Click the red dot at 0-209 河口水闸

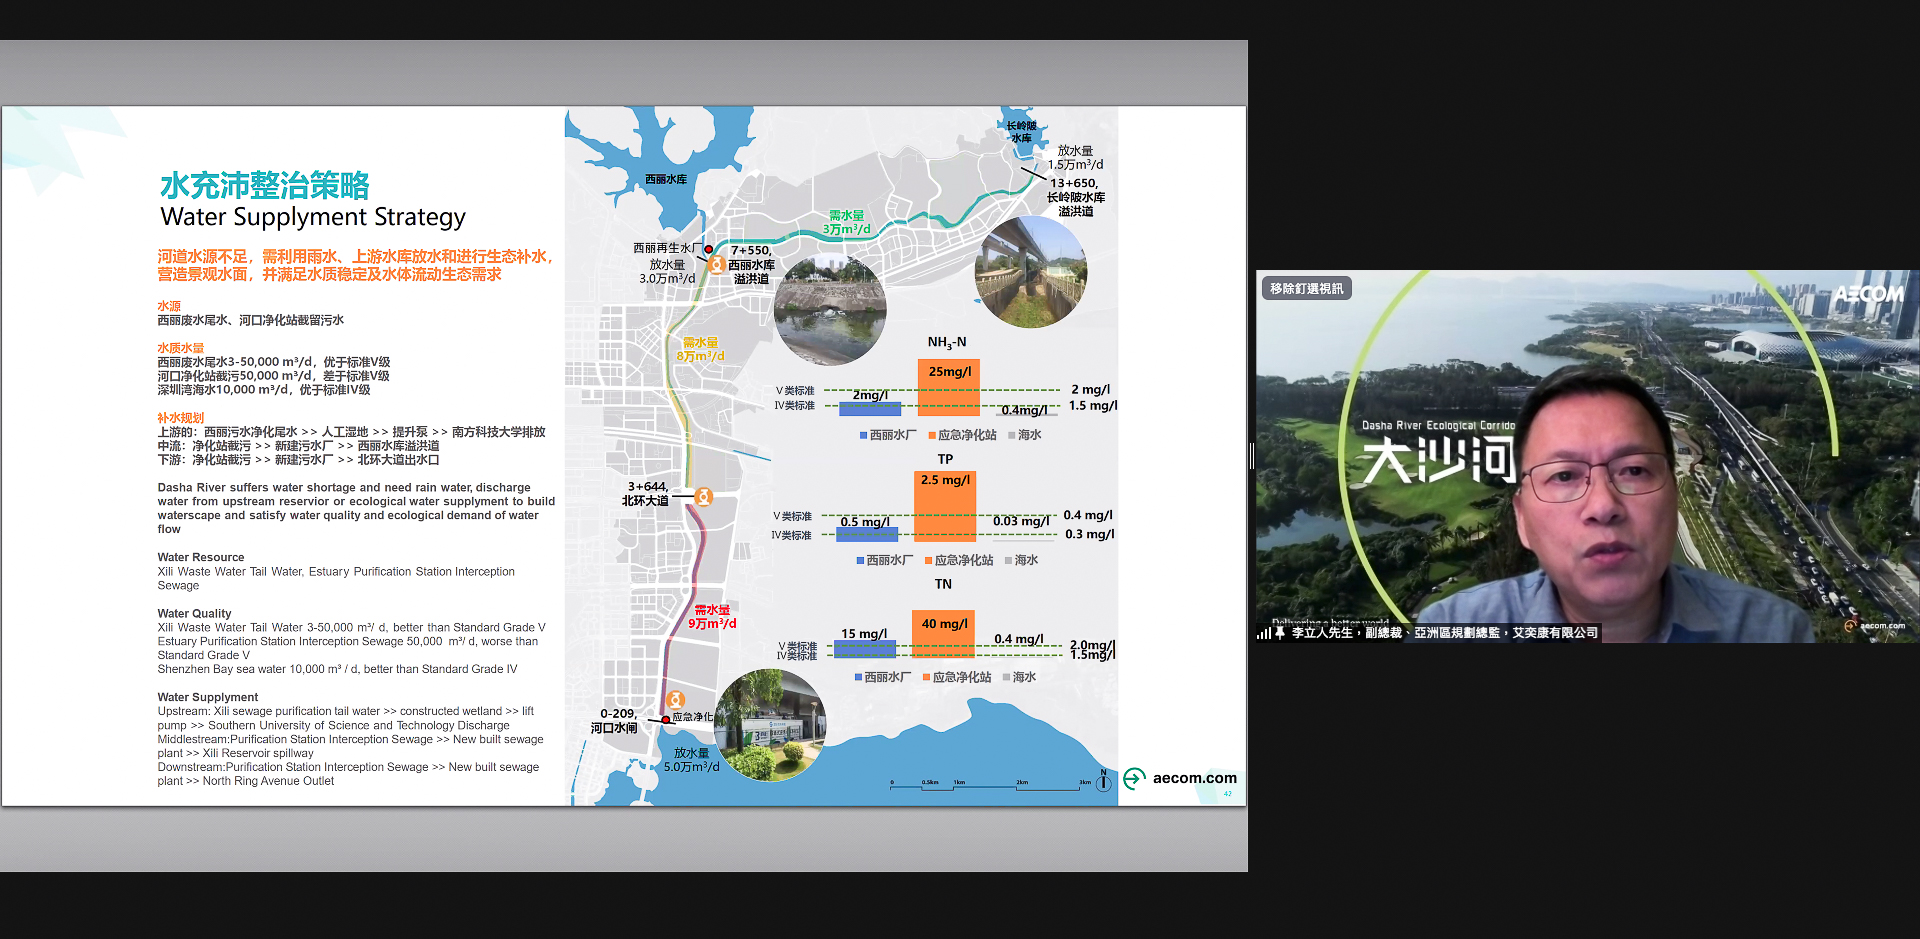click(665, 720)
